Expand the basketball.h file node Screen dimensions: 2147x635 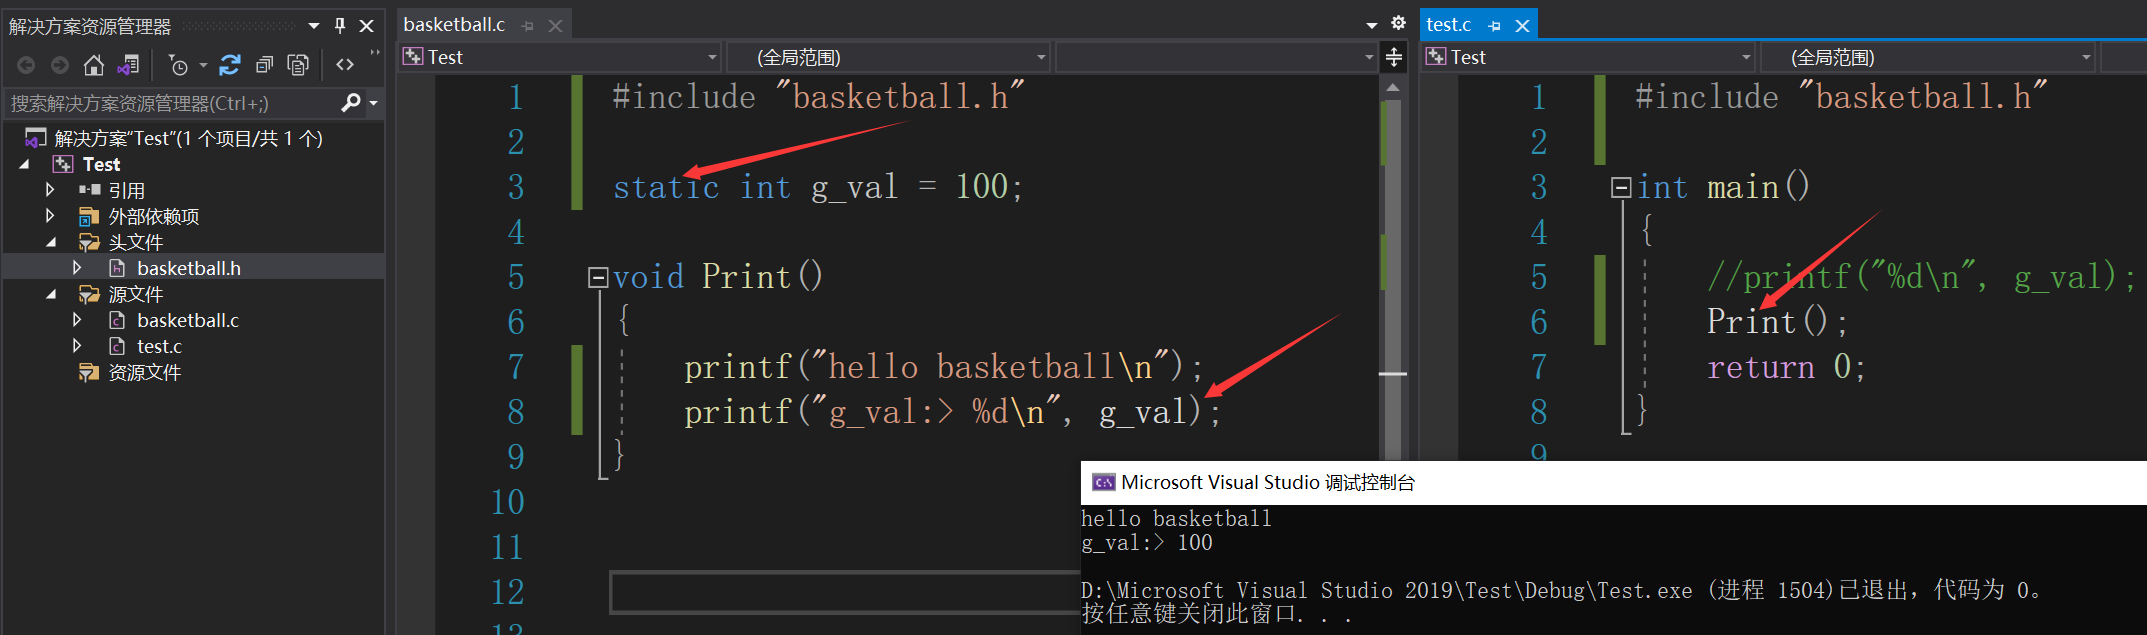(77, 267)
